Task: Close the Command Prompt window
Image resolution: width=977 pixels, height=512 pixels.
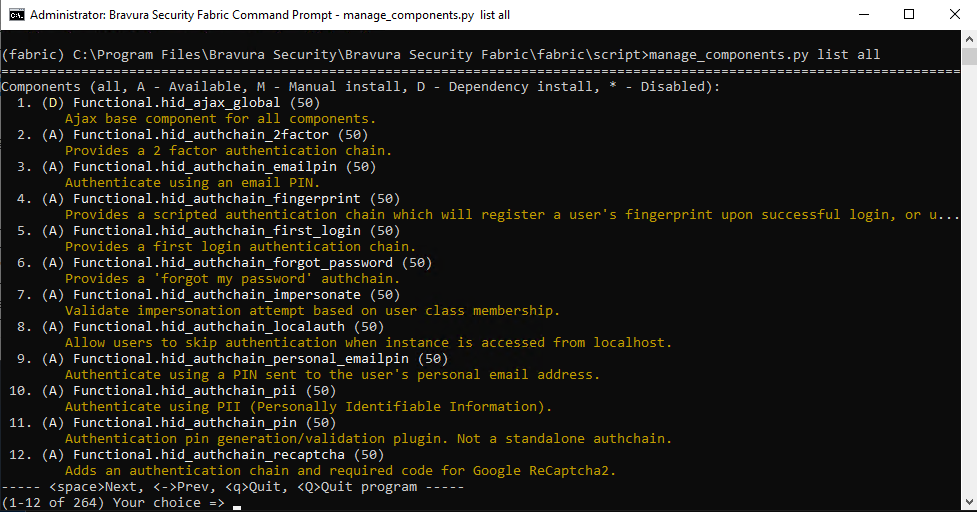Action: (954, 15)
